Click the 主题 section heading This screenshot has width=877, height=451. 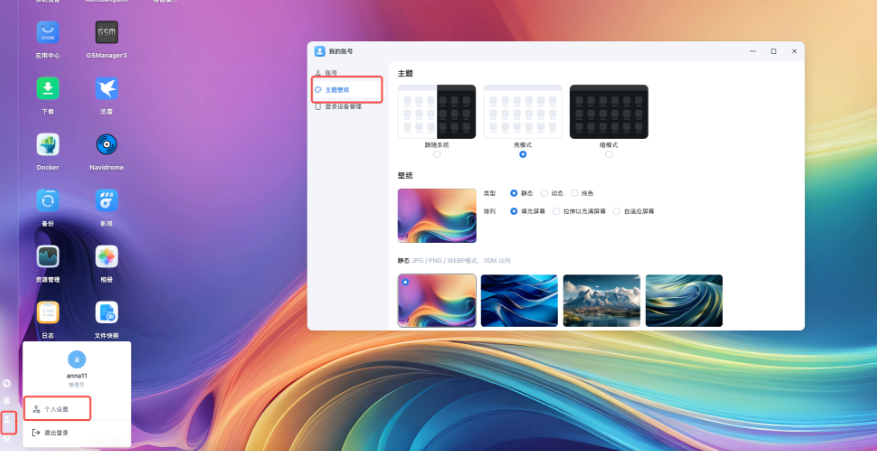tap(406, 74)
